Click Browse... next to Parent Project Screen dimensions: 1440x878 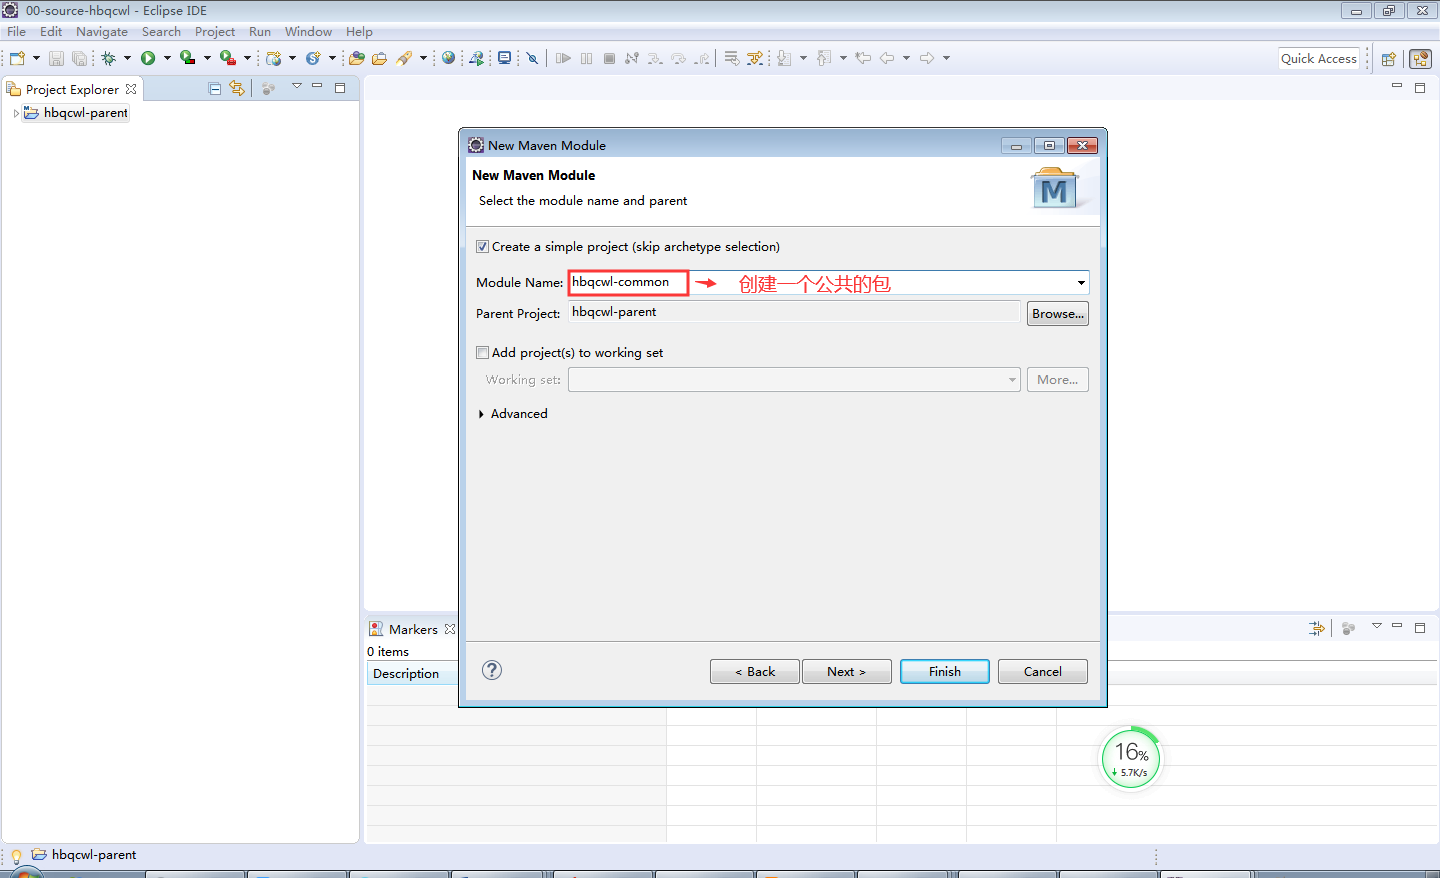[x=1058, y=313]
